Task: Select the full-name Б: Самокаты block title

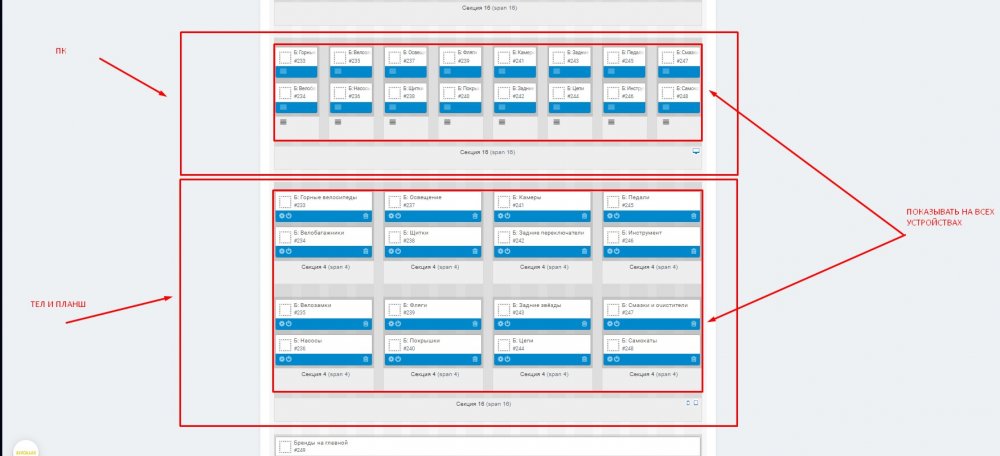Action: (x=645, y=340)
